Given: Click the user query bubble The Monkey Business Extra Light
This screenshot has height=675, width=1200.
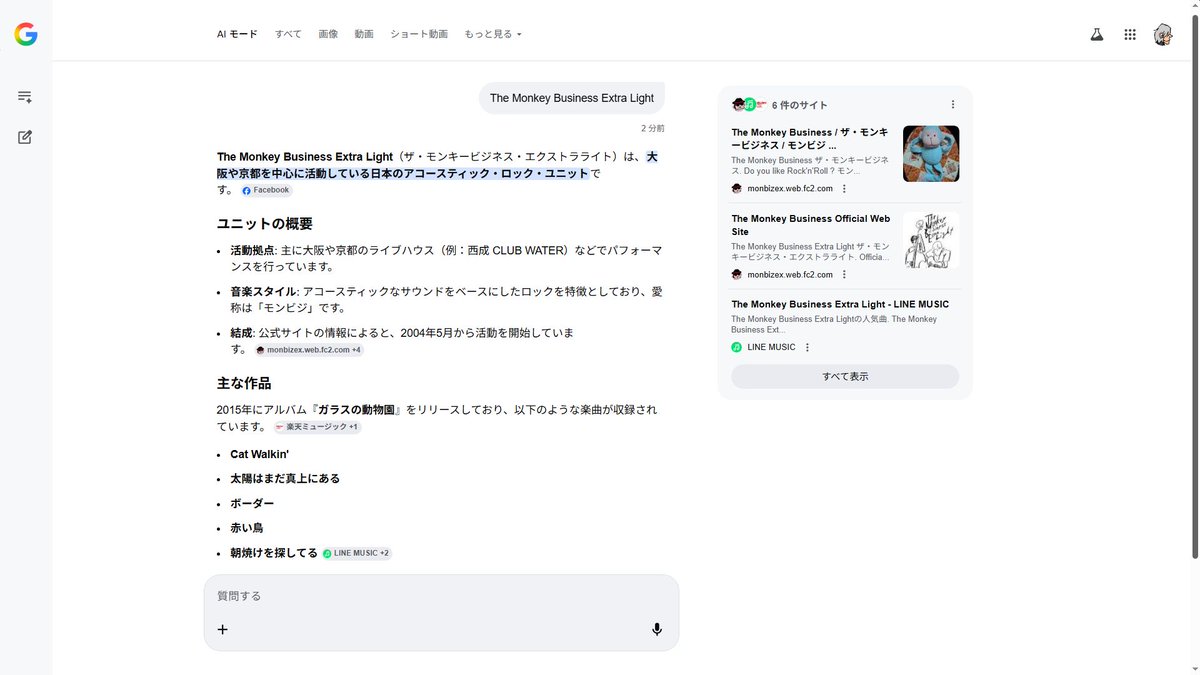Looking at the screenshot, I should [x=572, y=98].
